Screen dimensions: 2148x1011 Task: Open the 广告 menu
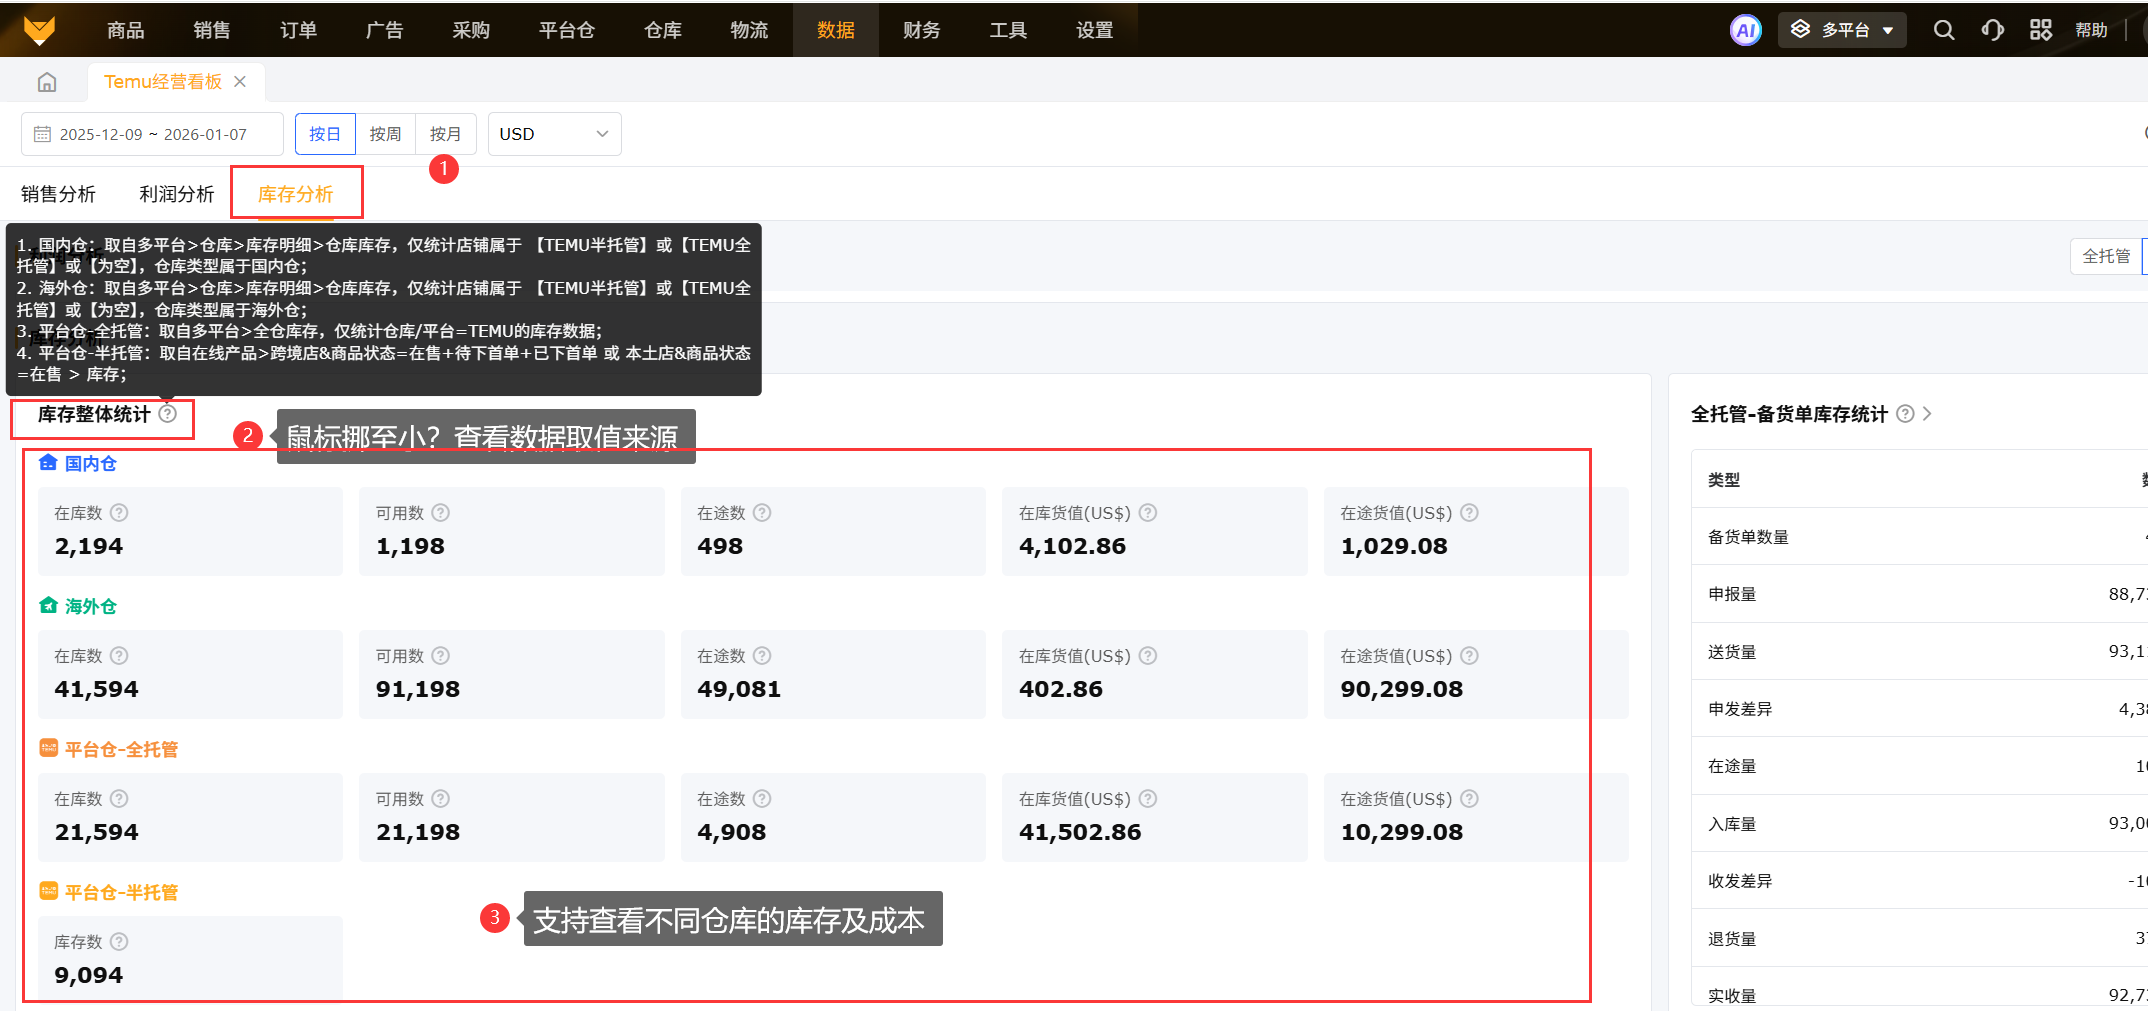385,30
